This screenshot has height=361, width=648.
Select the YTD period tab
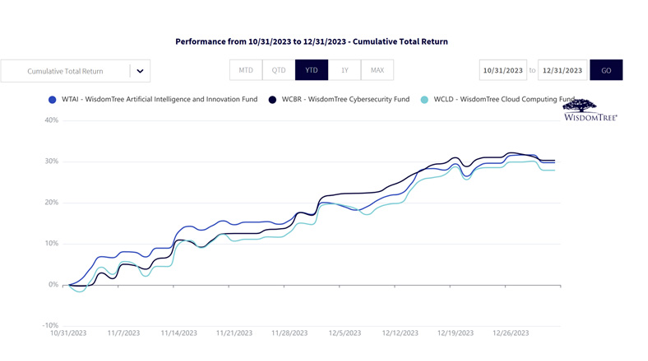tap(312, 70)
